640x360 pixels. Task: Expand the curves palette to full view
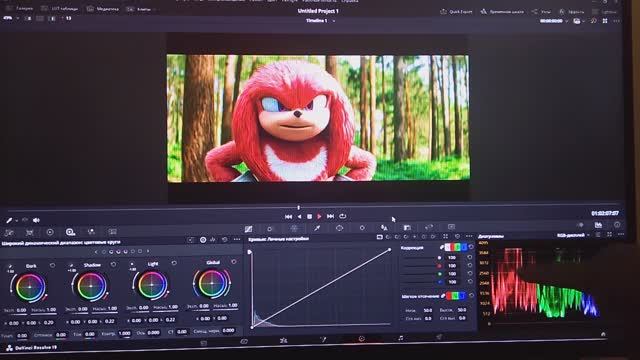[x=445, y=236]
